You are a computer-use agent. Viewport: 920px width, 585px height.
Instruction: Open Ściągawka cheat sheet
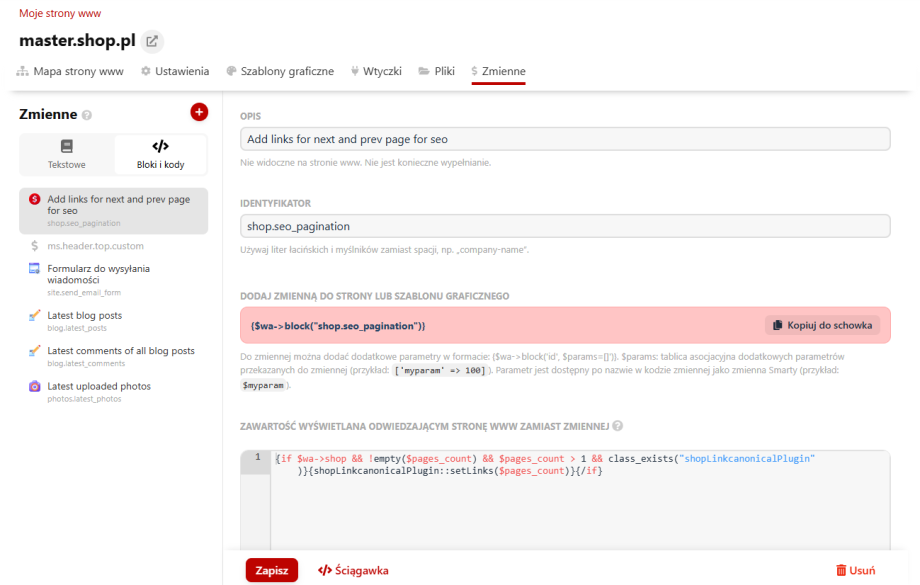tap(353, 570)
